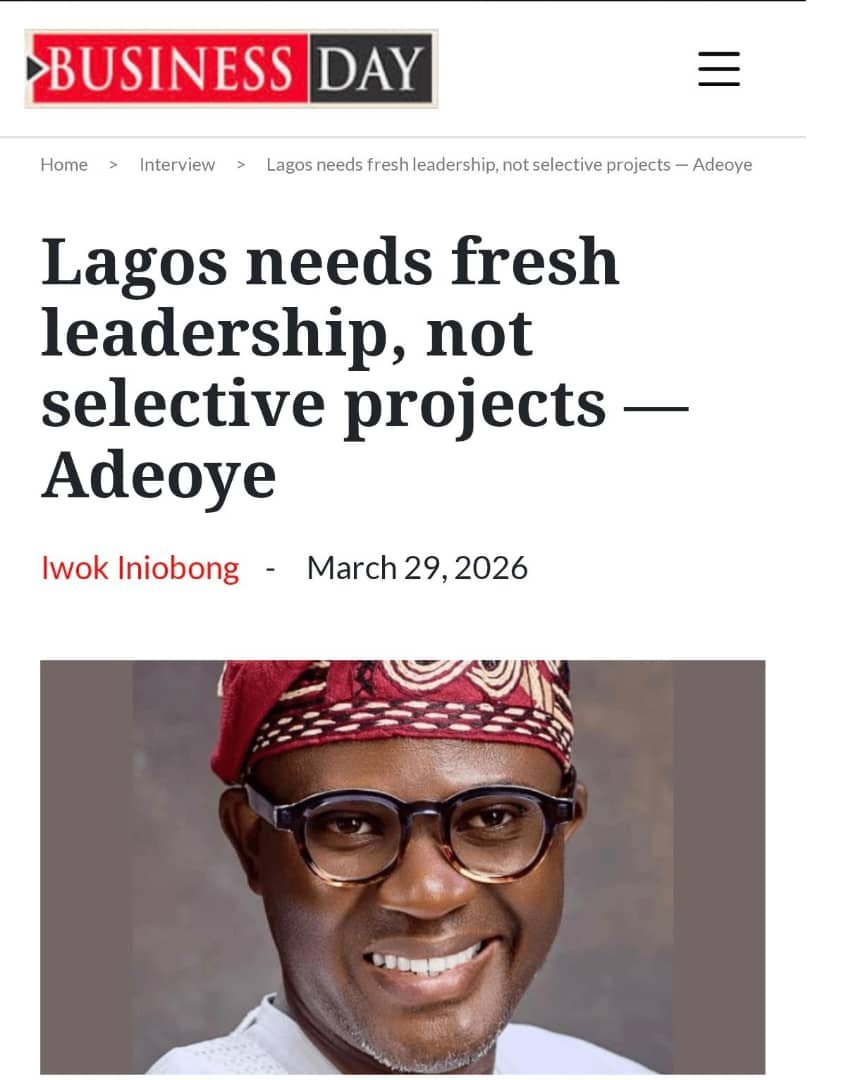This screenshot has width=846, height=1080.
Task: Click the chevron between Home and Interview breadcrumbs
Action: click(111, 164)
